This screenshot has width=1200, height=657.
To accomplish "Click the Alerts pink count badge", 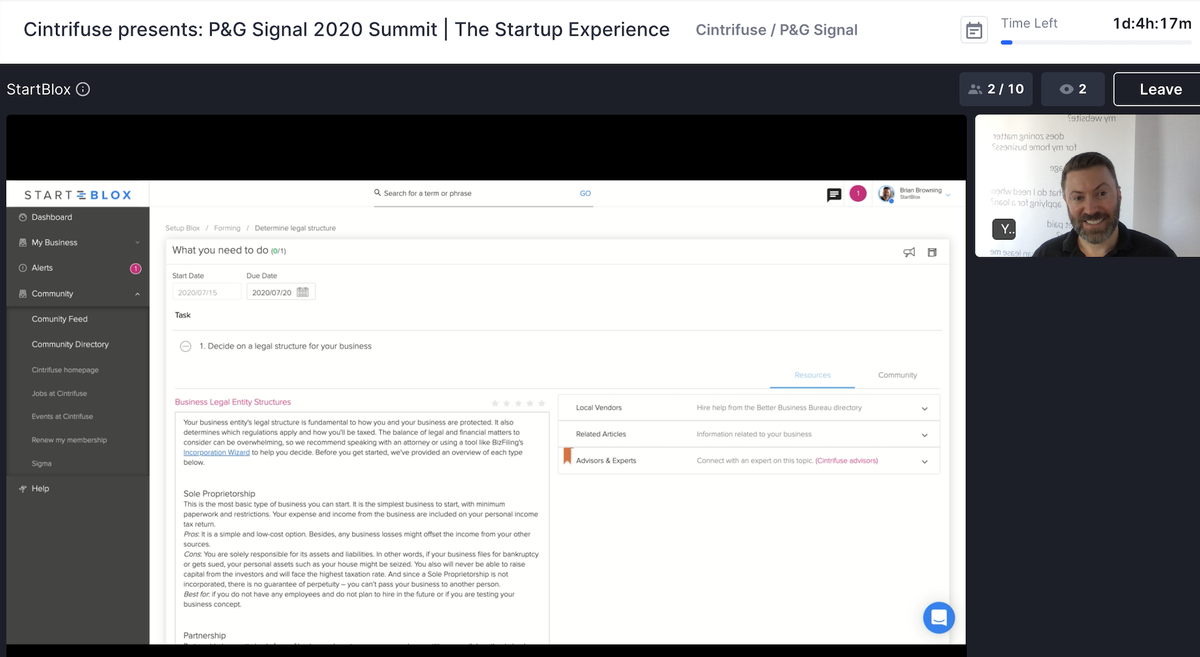I will coord(136,268).
